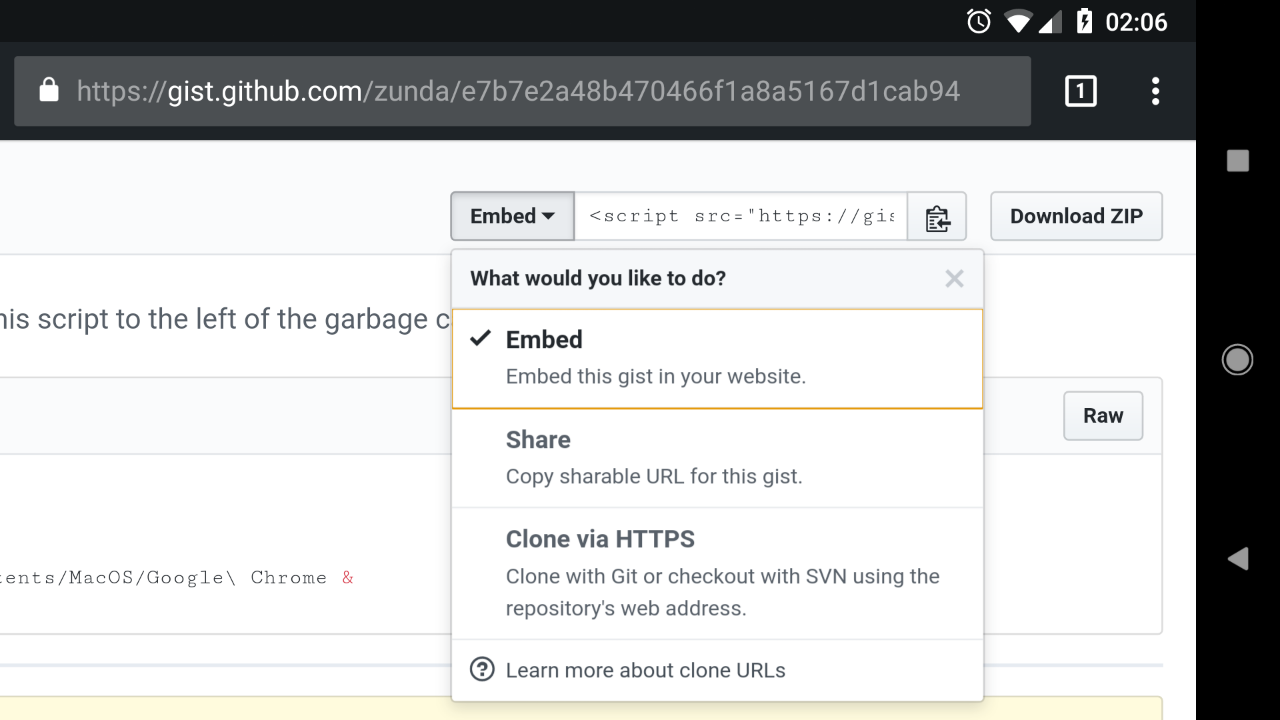Open 'Learn more about clone URLs' link
Viewport: 1280px width, 720px height.
click(645, 670)
